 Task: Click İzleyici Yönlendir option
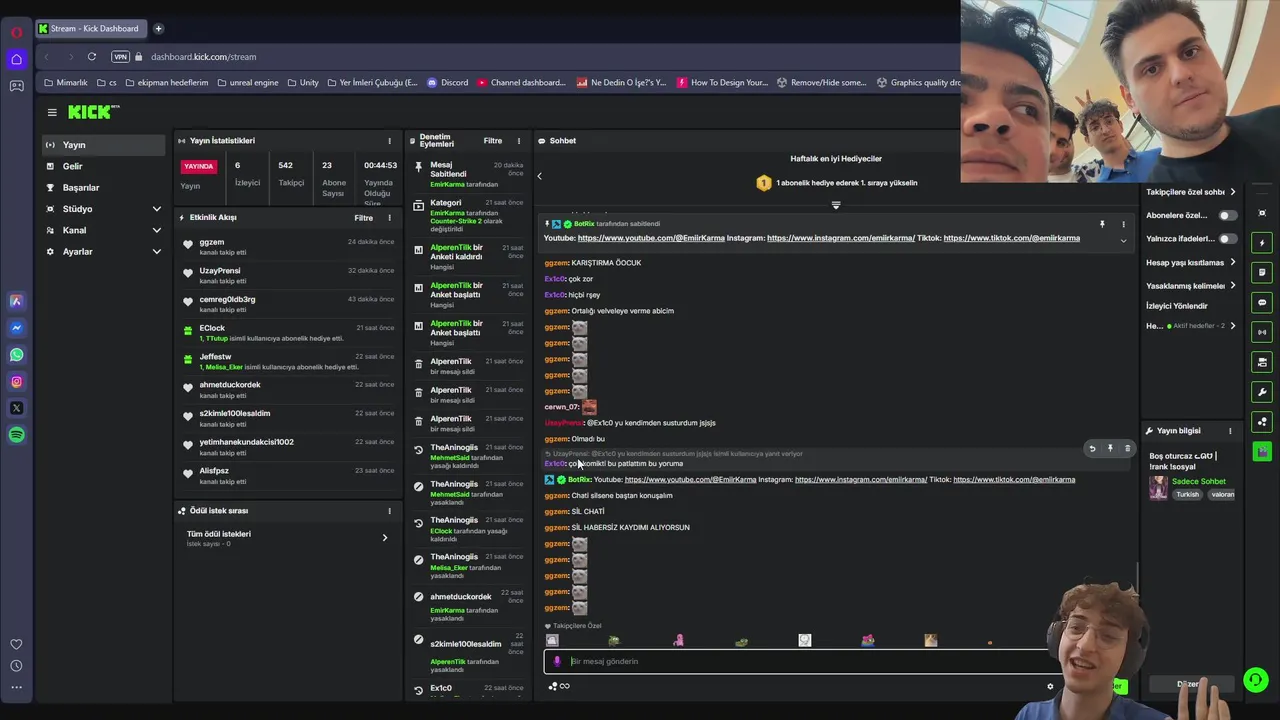1177,306
